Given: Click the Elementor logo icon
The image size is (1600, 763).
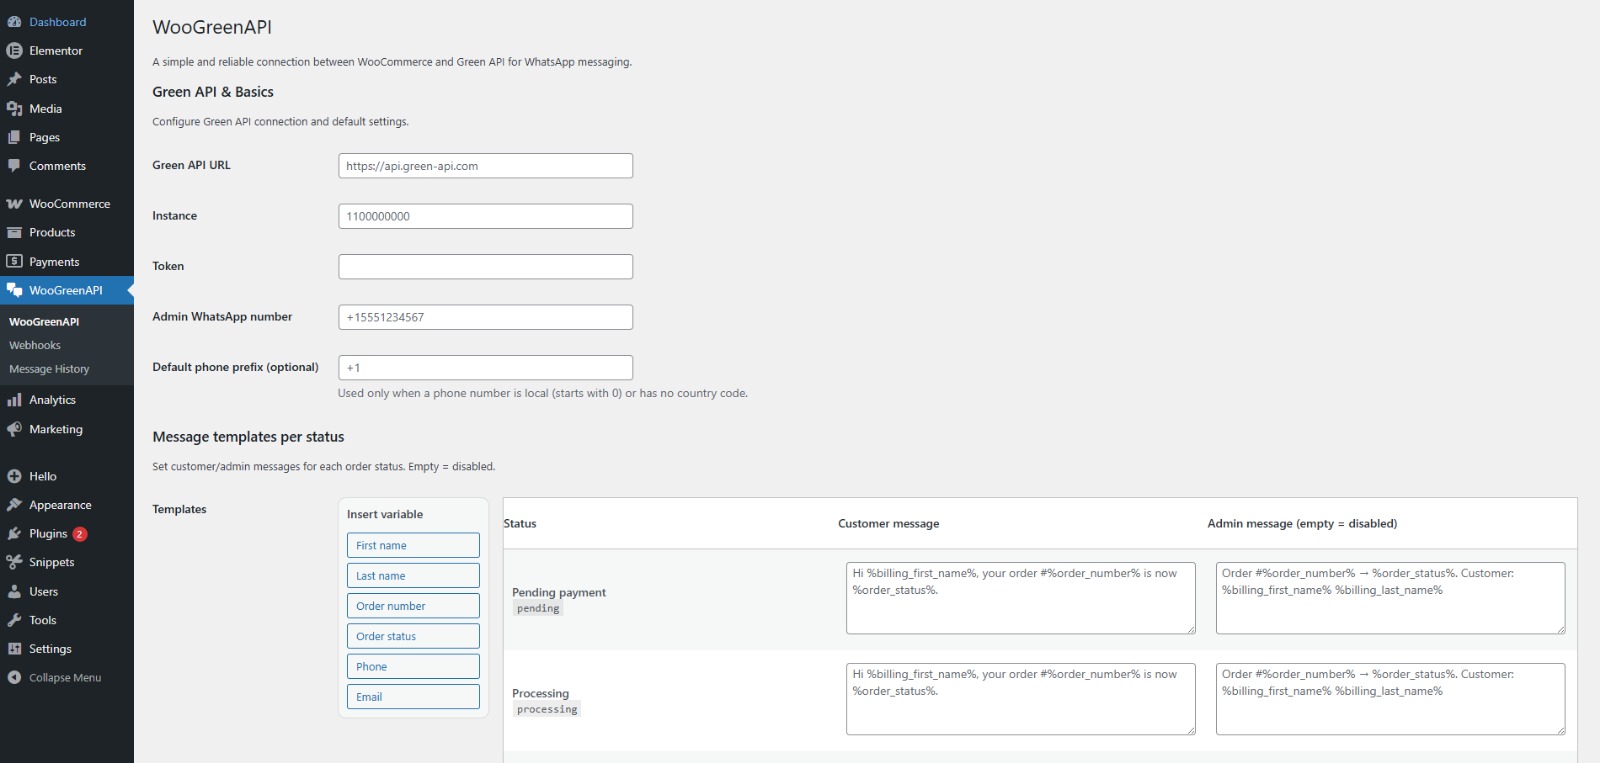Looking at the screenshot, I should pos(14,51).
